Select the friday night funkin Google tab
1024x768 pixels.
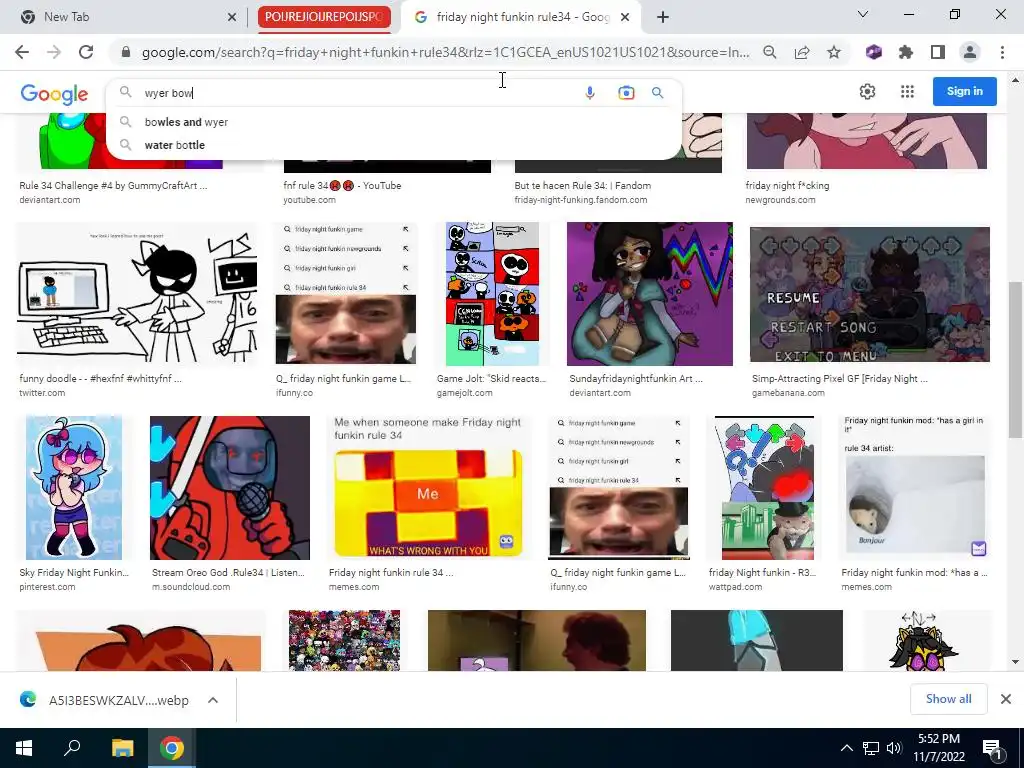[x=520, y=17]
